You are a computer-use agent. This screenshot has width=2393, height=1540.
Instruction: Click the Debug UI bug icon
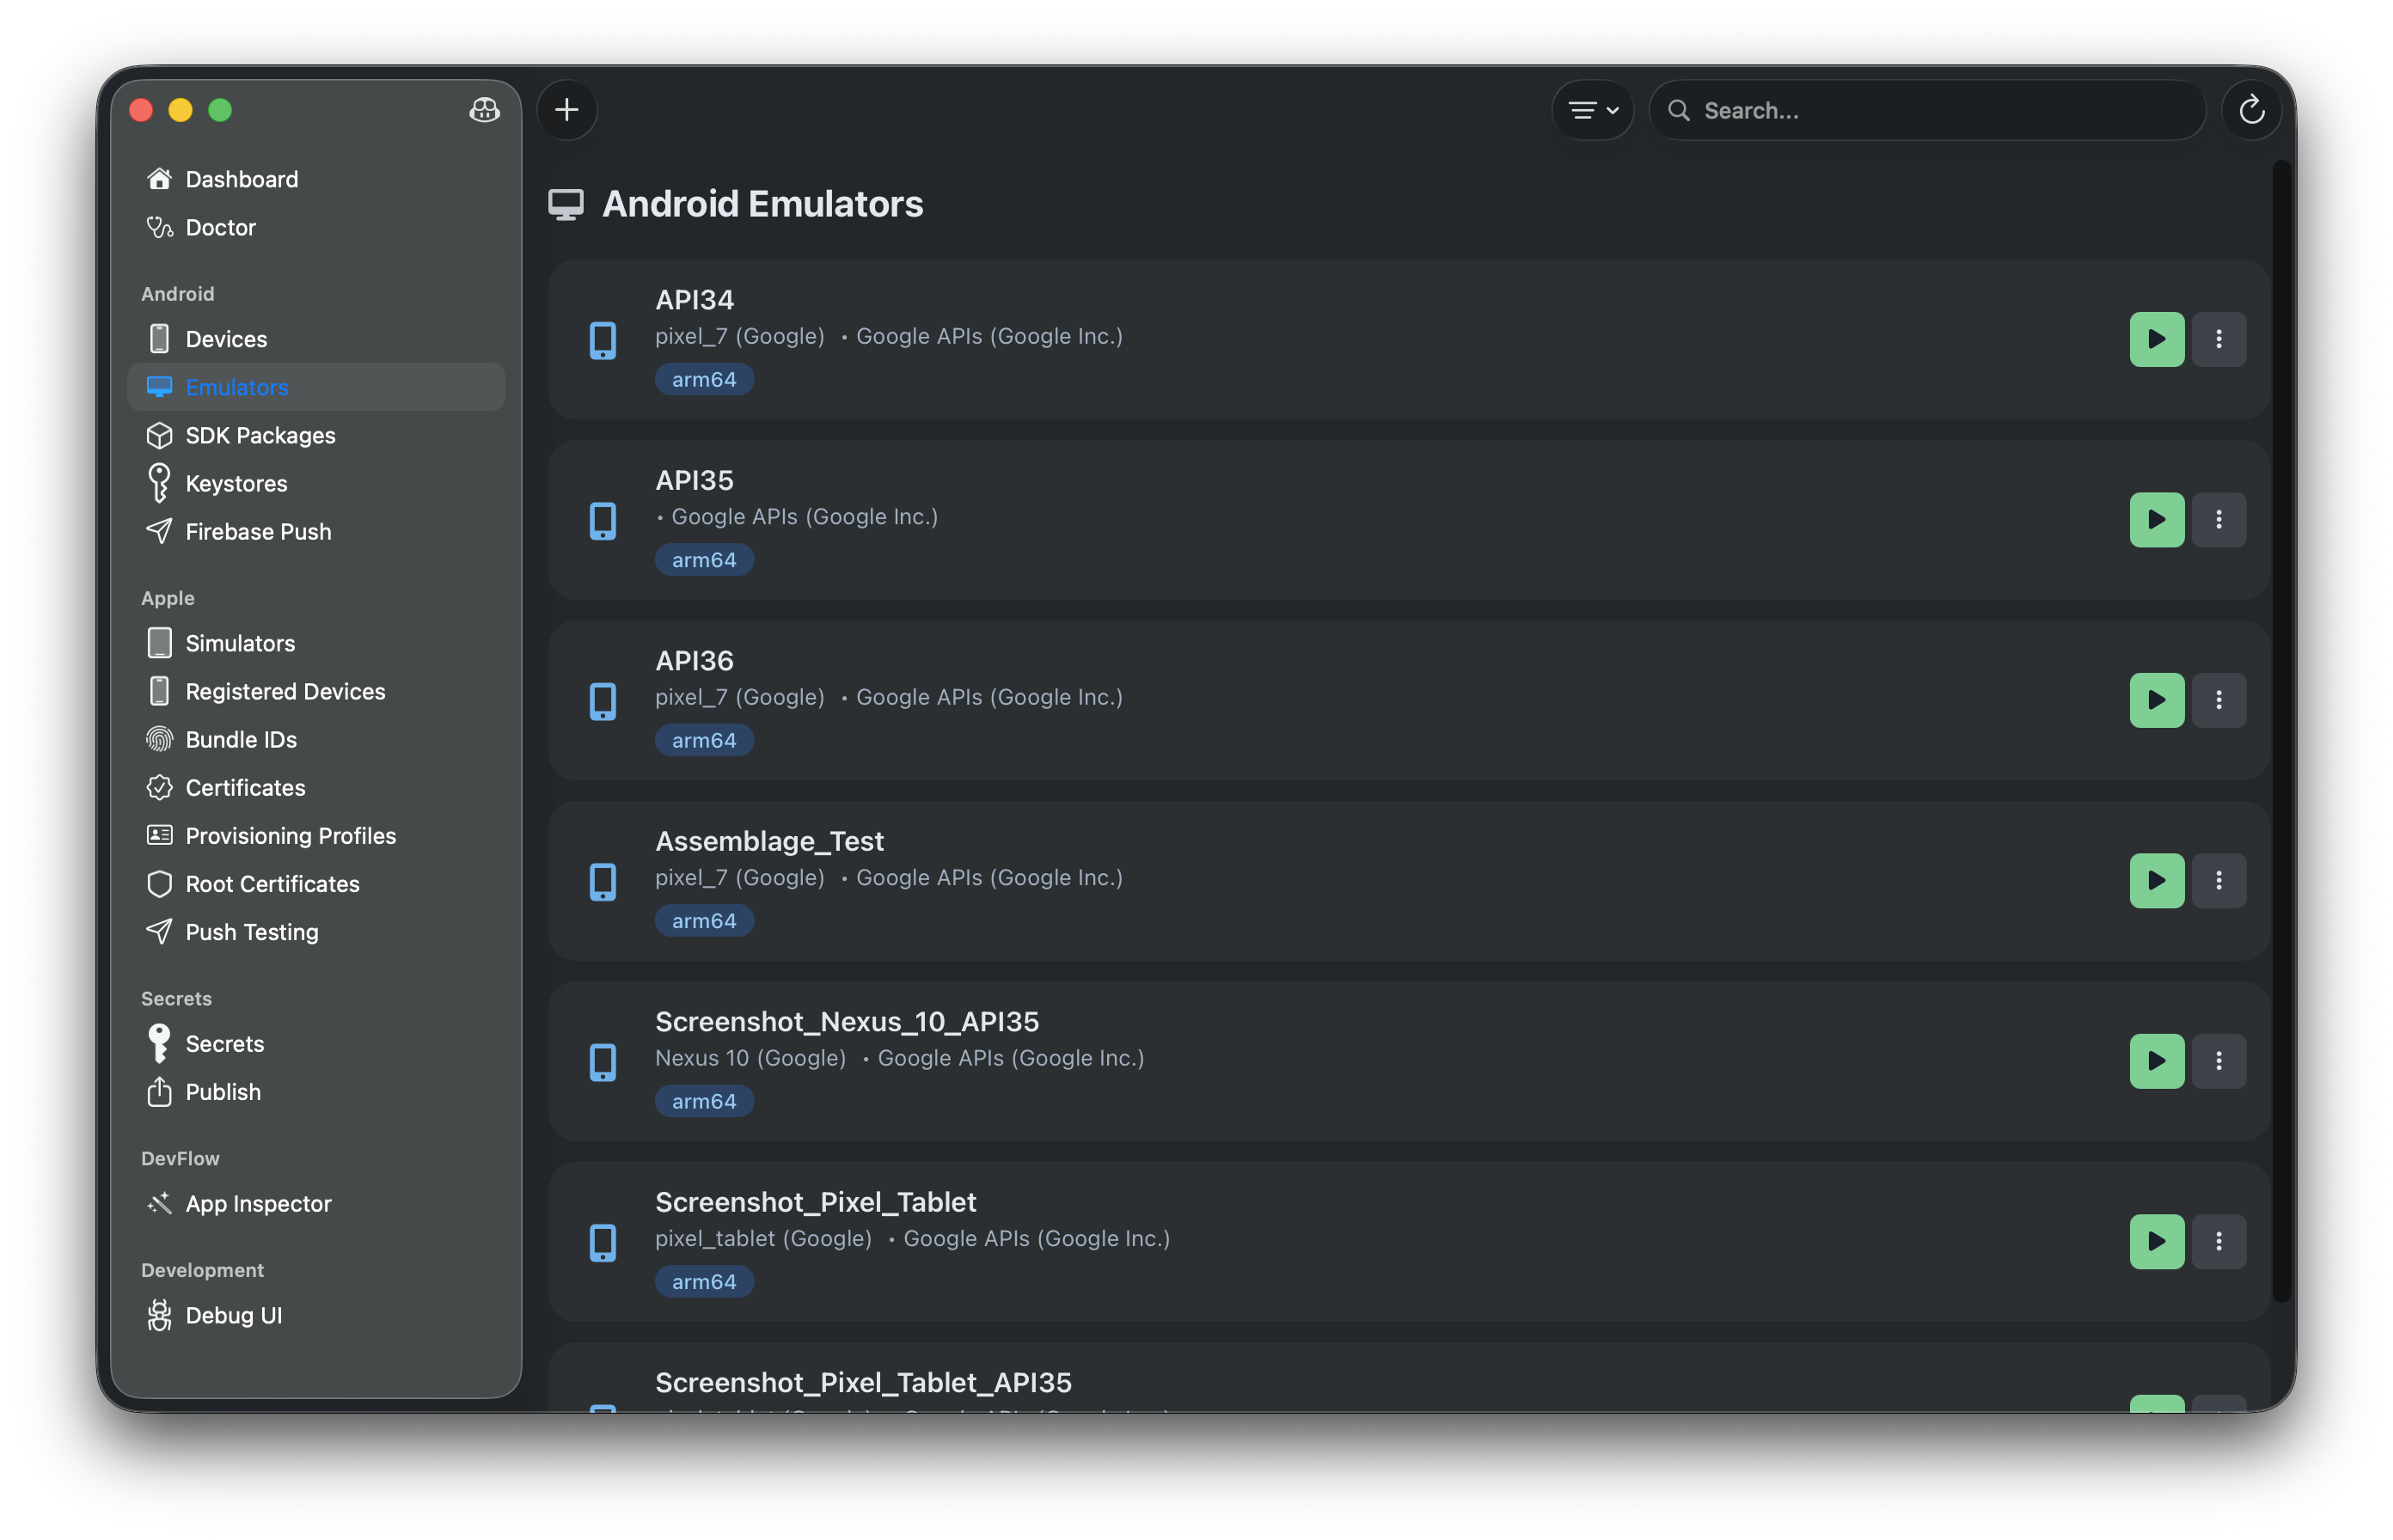pos(160,1315)
